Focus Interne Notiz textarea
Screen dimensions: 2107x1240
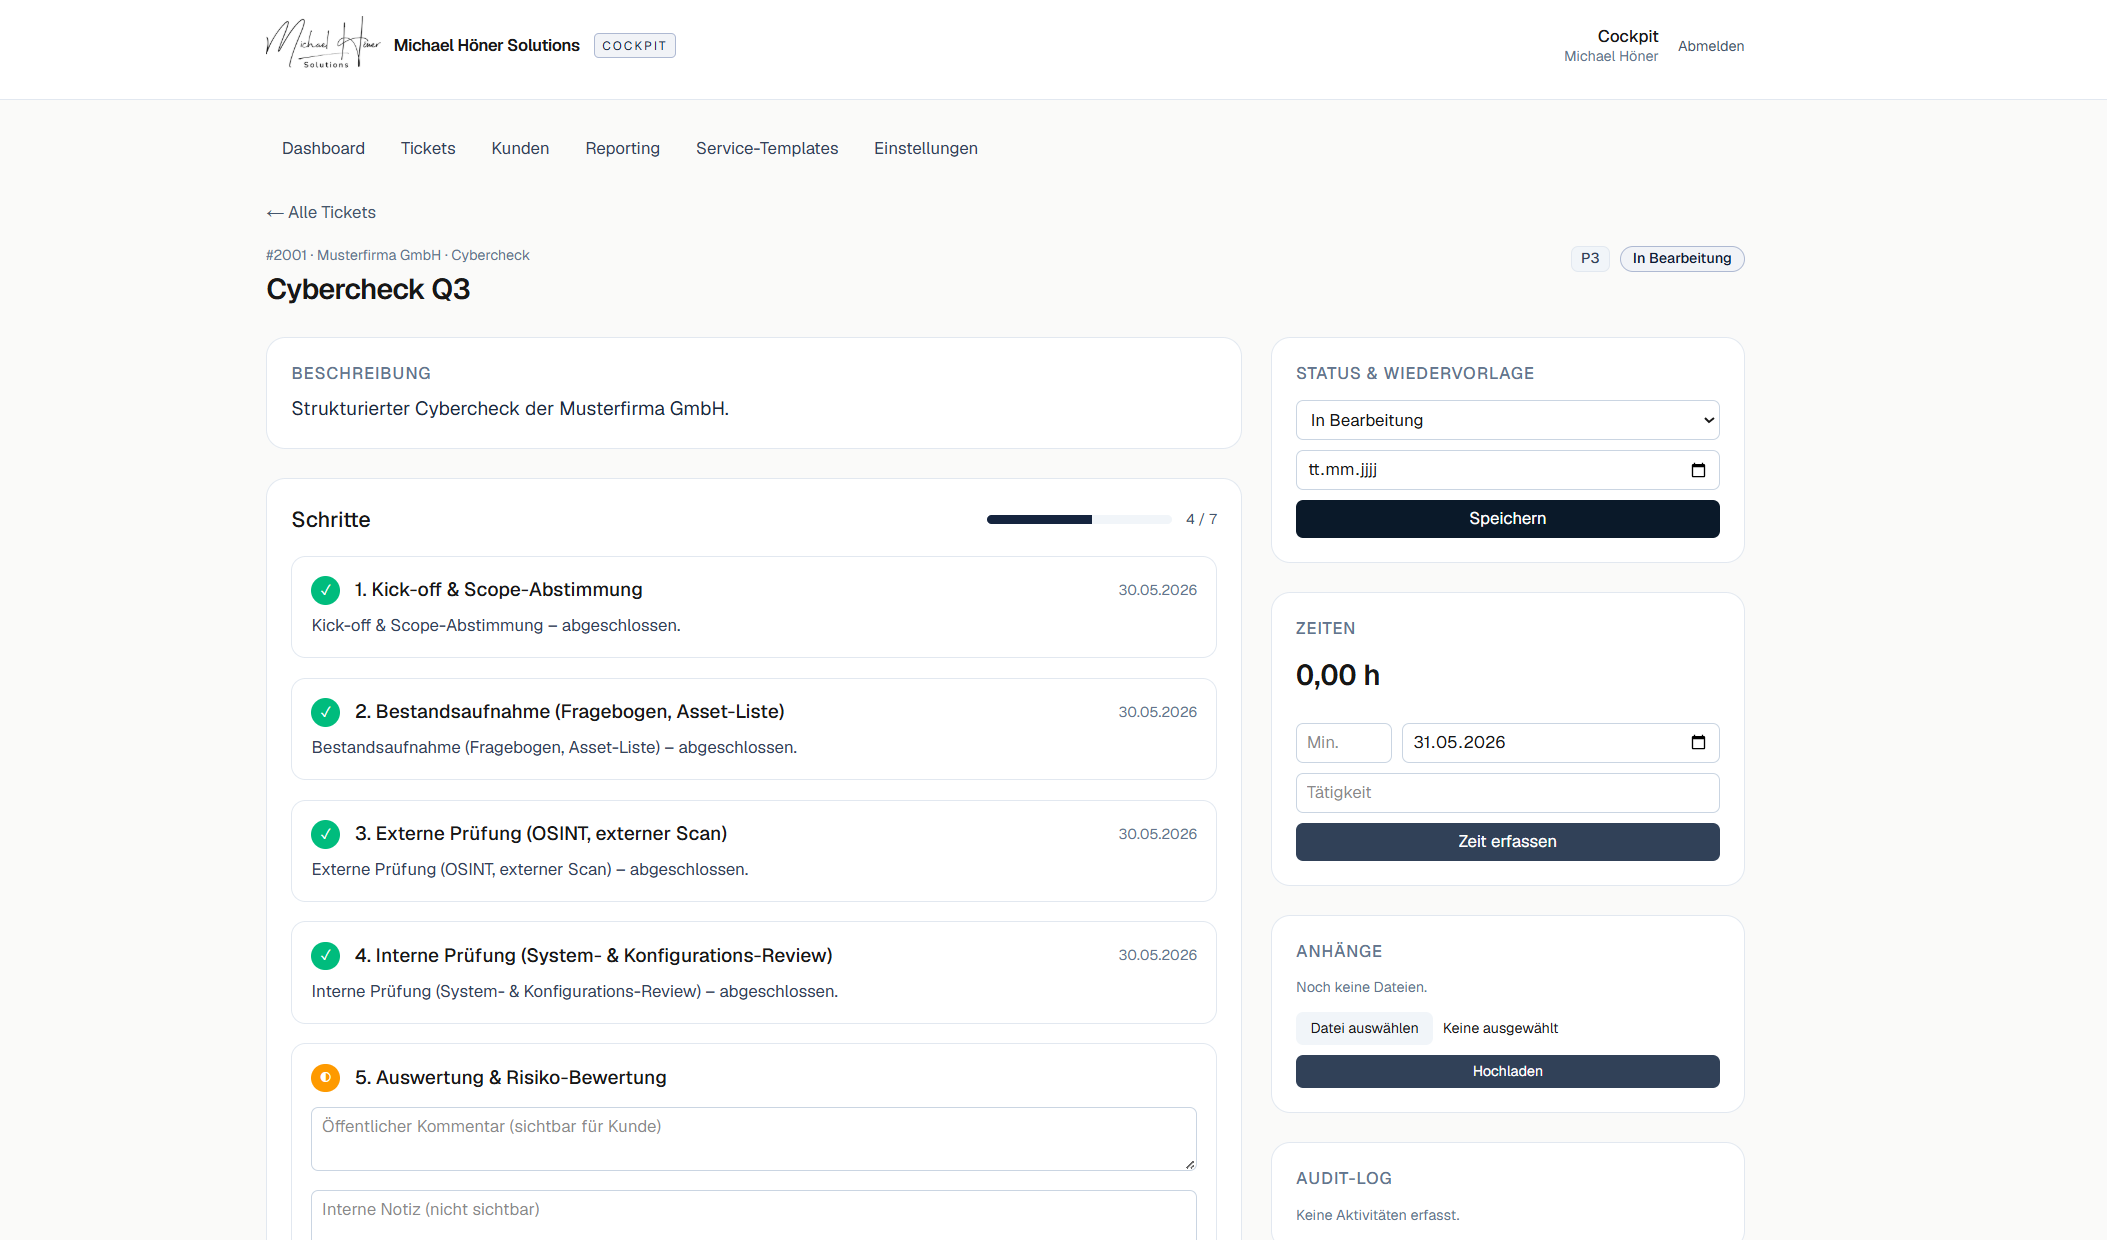click(754, 1215)
